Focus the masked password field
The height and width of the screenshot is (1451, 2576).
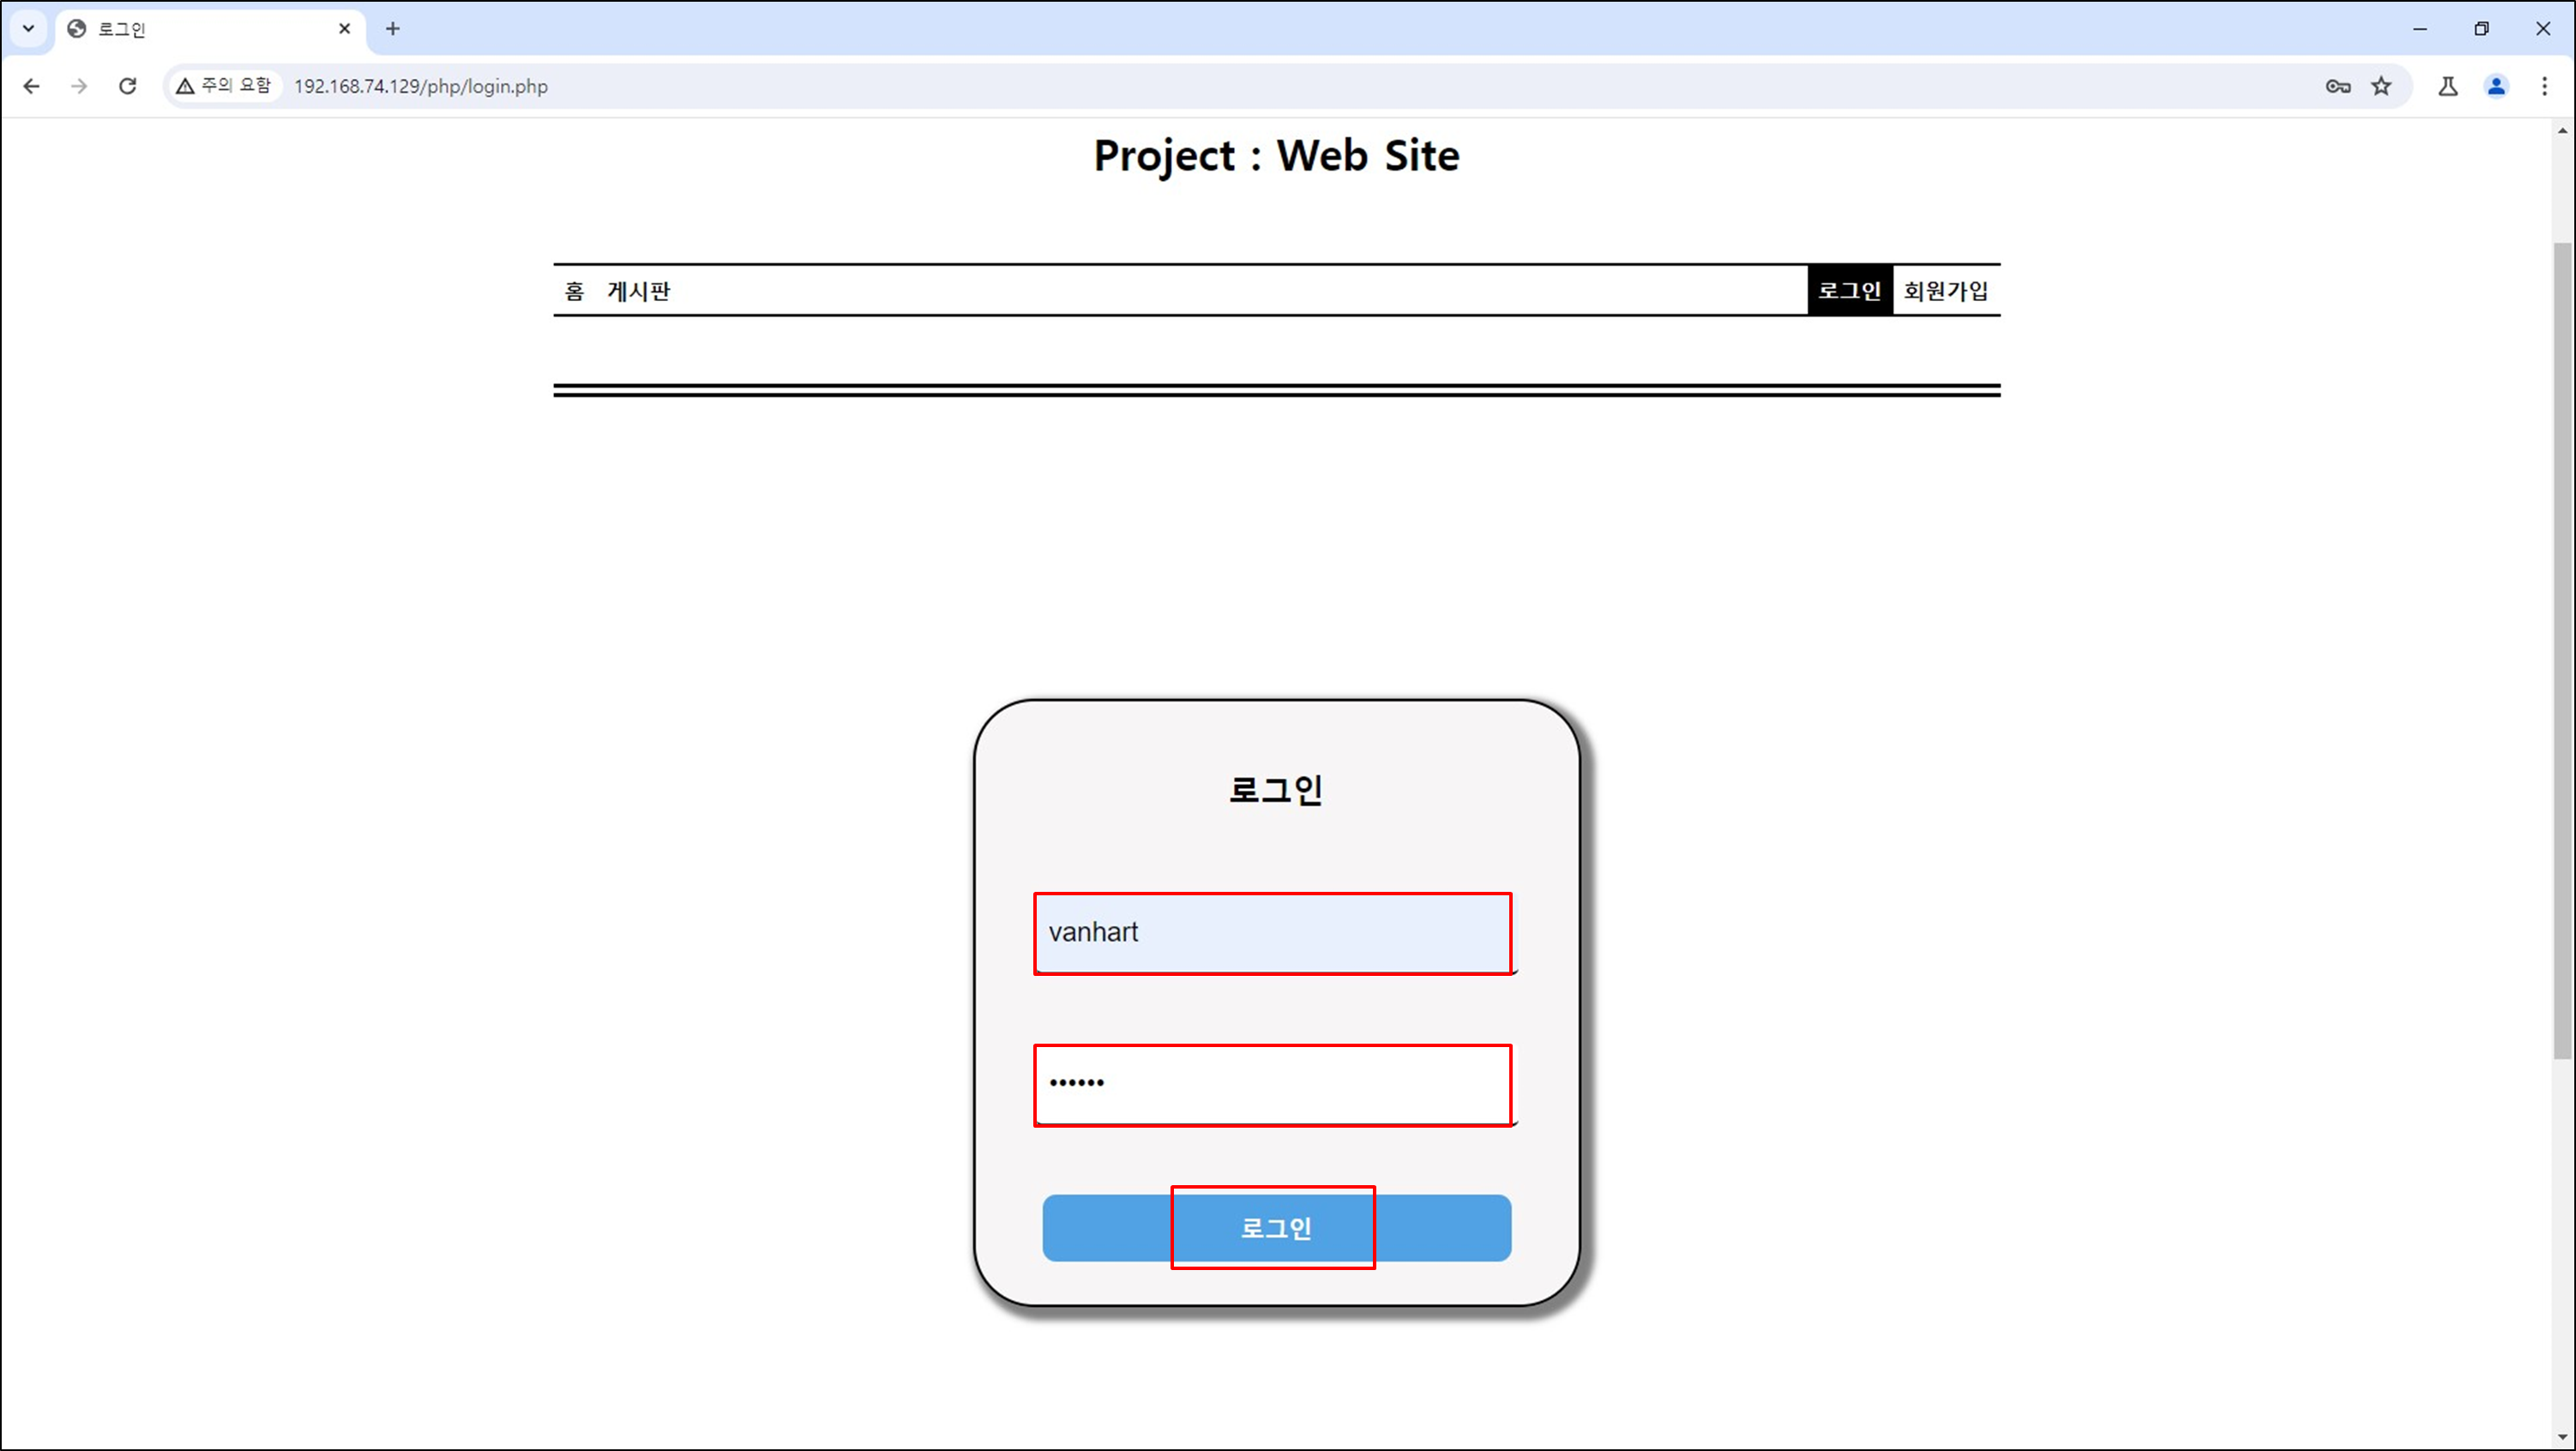pyautogui.click(x=1277, y=1084)
